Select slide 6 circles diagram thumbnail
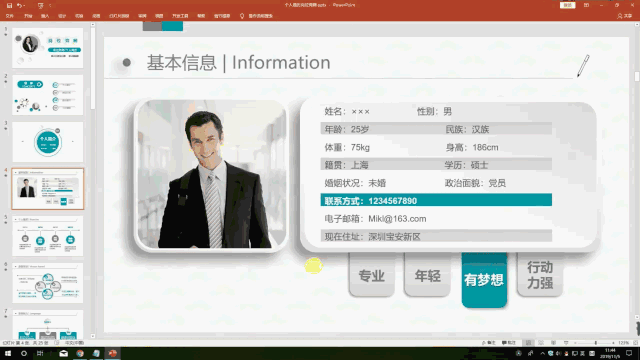640x360 pixels. point(48,283)
